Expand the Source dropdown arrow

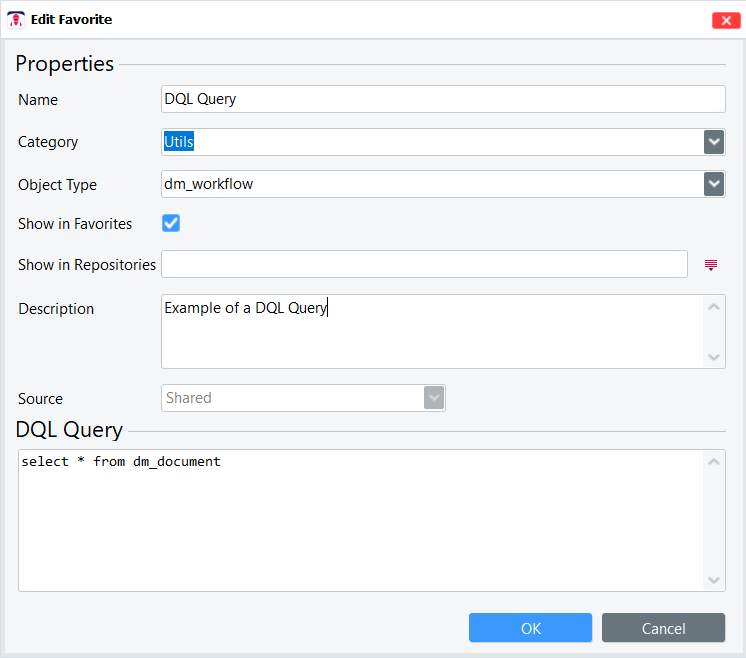pyautogui.click(x=433, y=398)
